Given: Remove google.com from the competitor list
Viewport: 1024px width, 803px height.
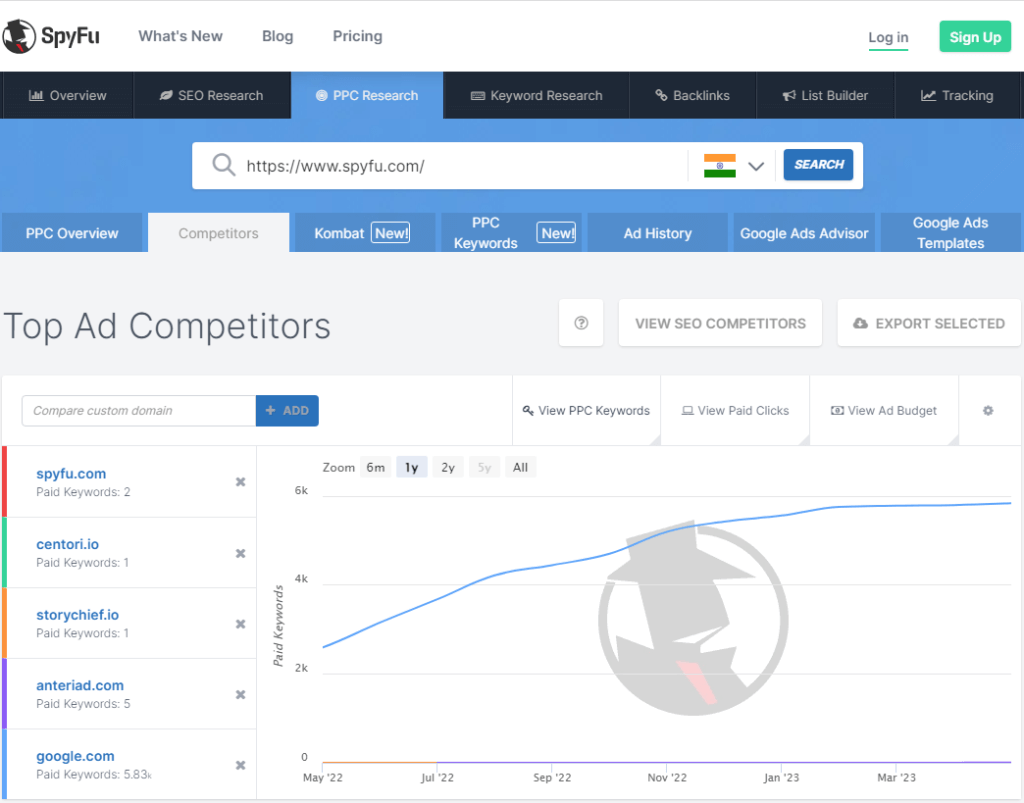Looking at the screenshot, I should point(240,765).
